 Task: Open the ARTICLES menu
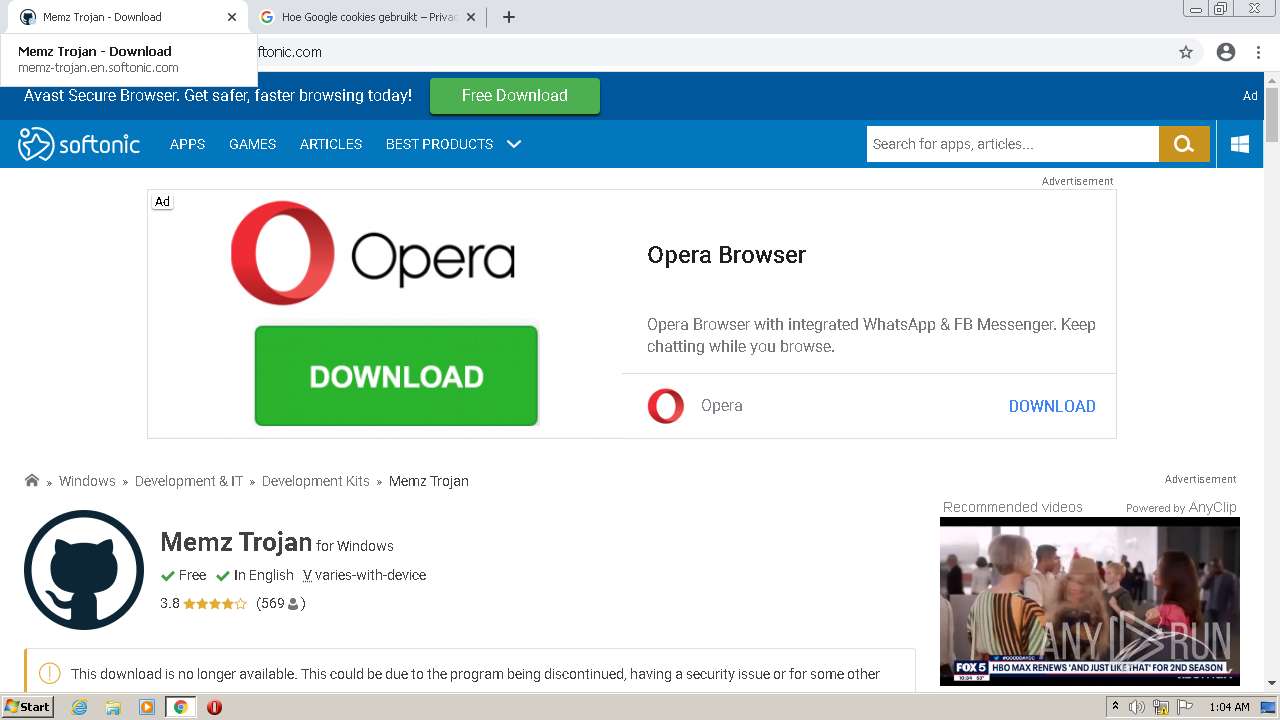(331, 144)
